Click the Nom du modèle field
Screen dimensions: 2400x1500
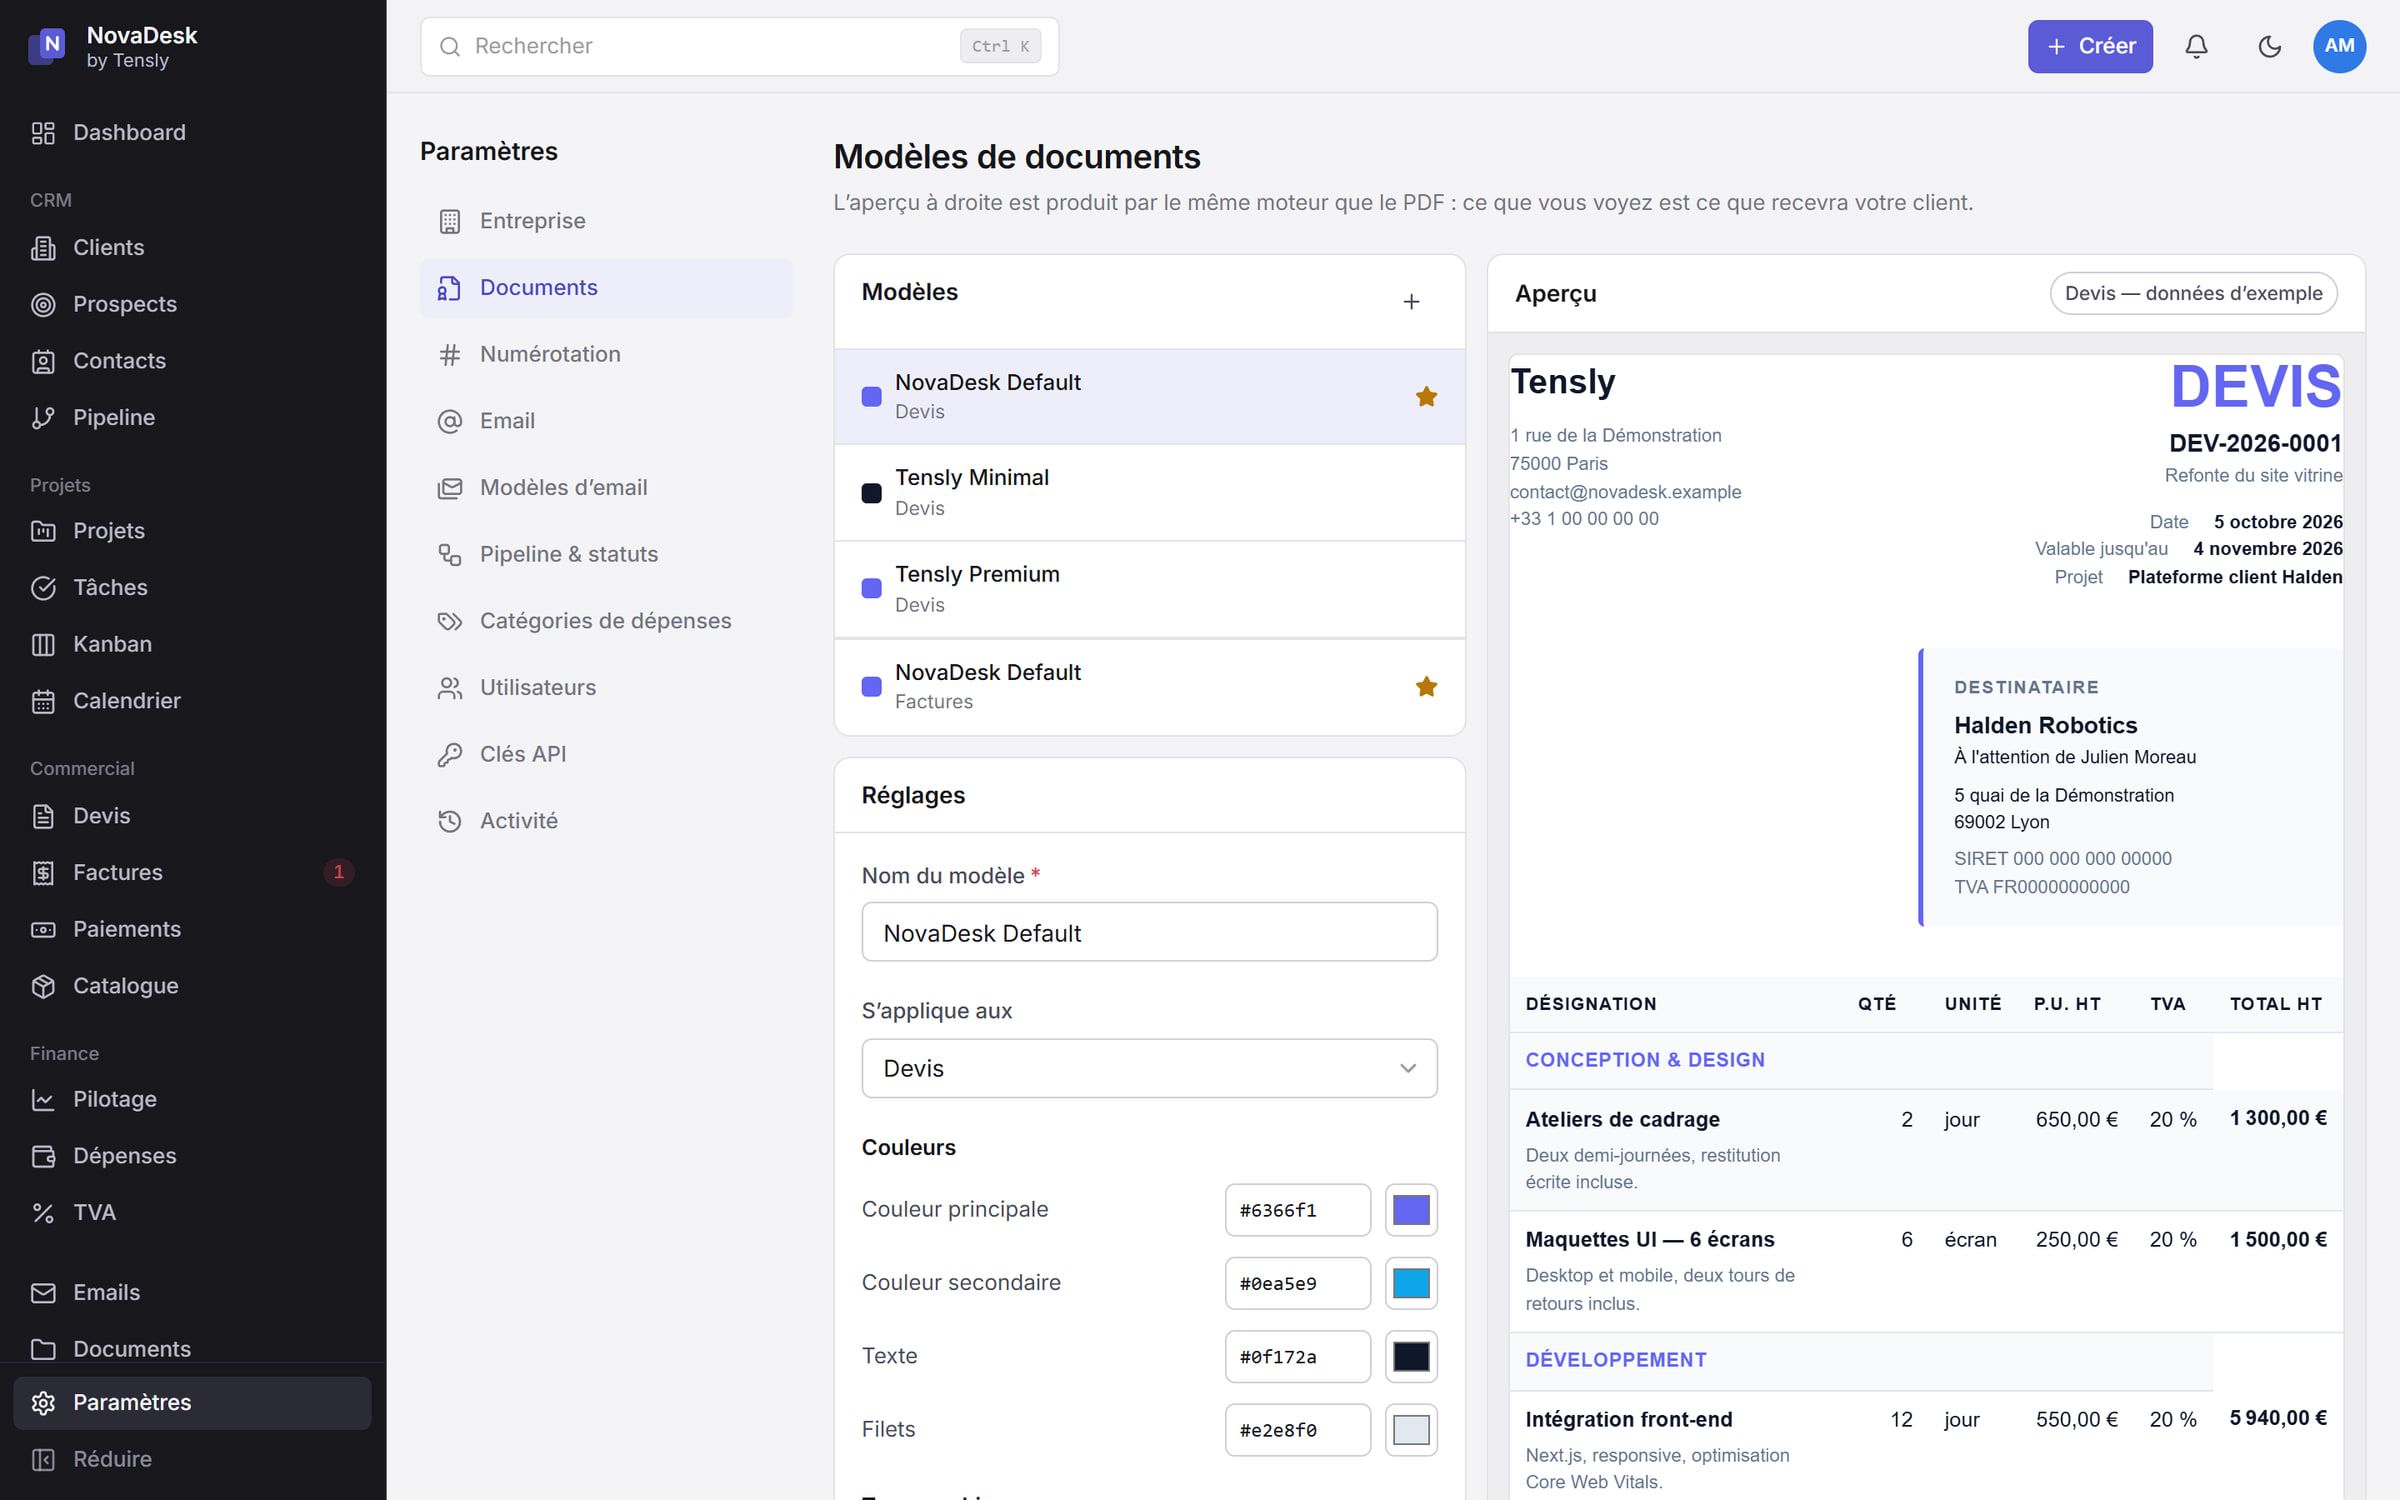(1149, 932)
